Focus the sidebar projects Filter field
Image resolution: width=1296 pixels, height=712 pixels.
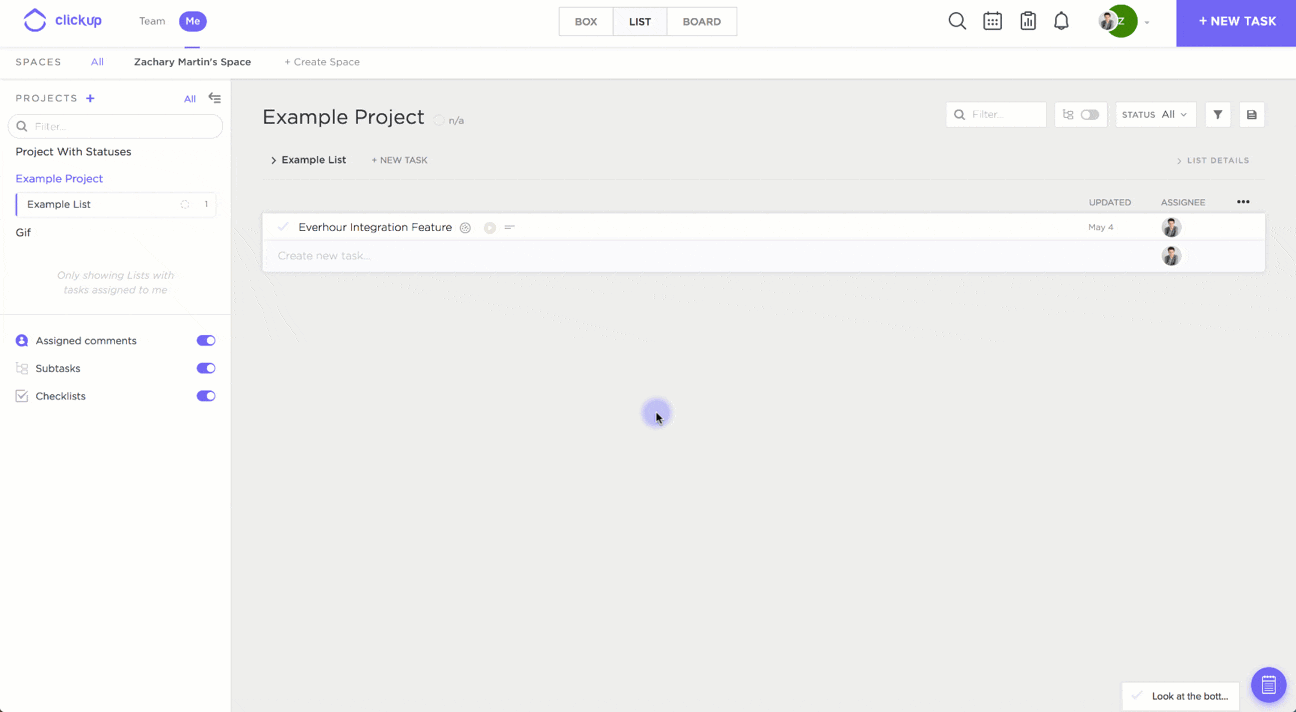pyautogui.click(x=115, y=126)
